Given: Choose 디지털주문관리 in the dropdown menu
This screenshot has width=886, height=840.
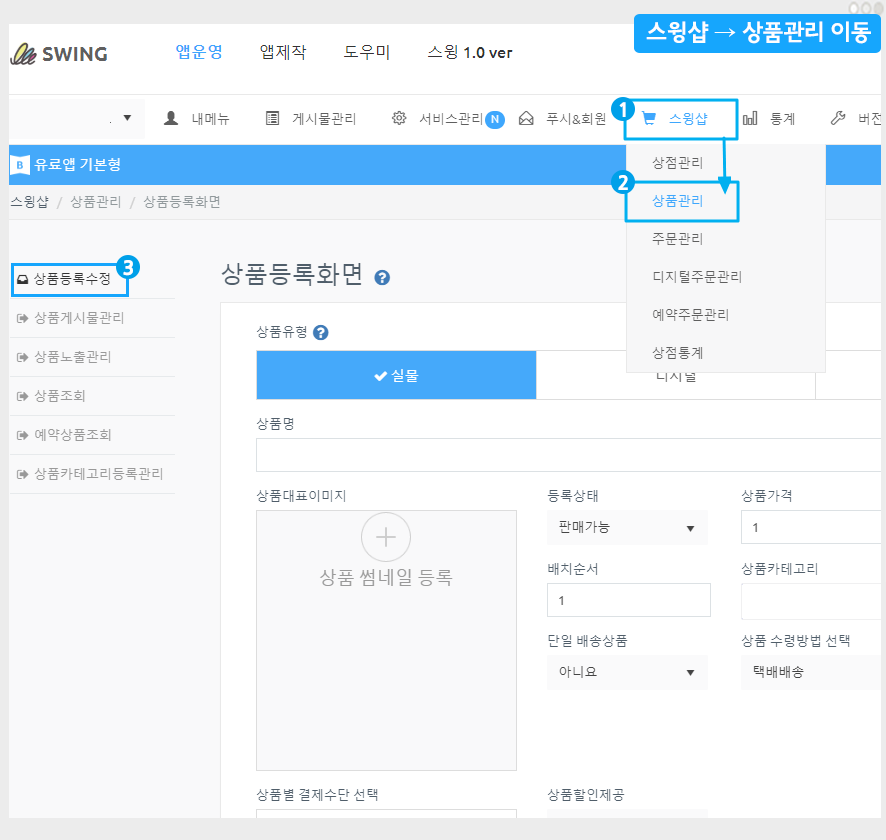Looking at the screenshot, I should [696, 277].
